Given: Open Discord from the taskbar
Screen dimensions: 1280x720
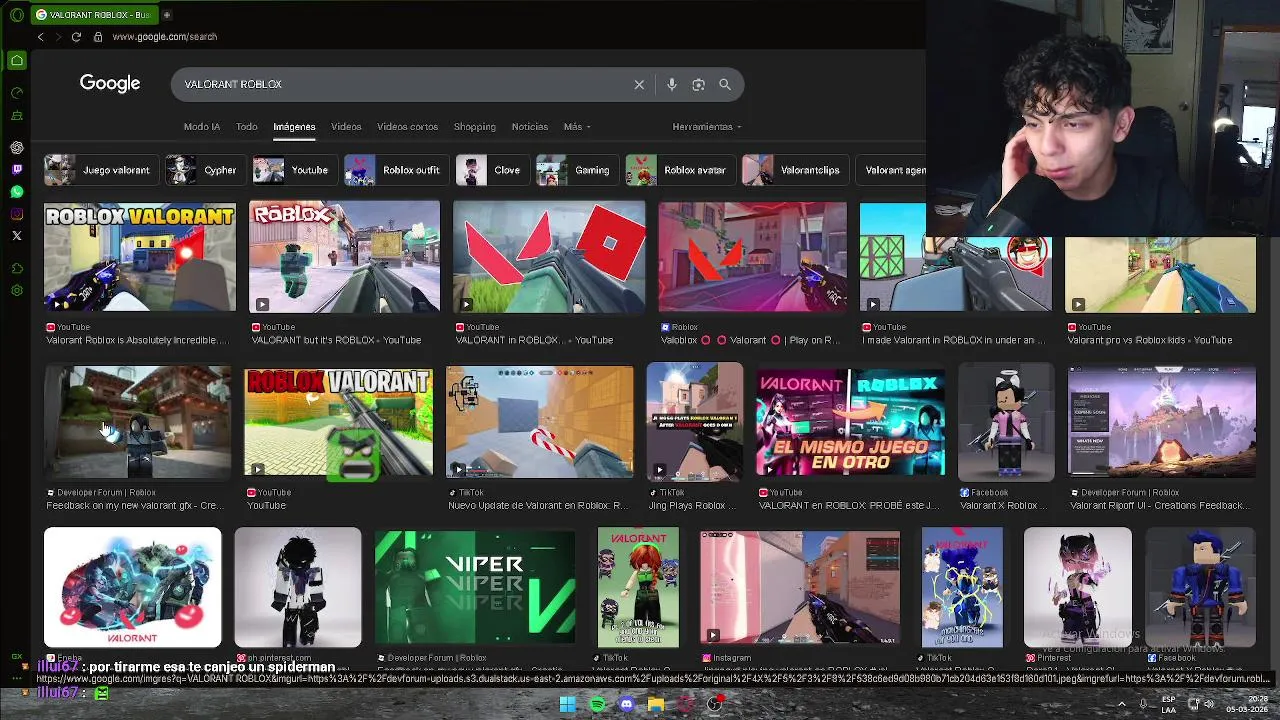Looking at the screenshot, I should click(627, 704).
